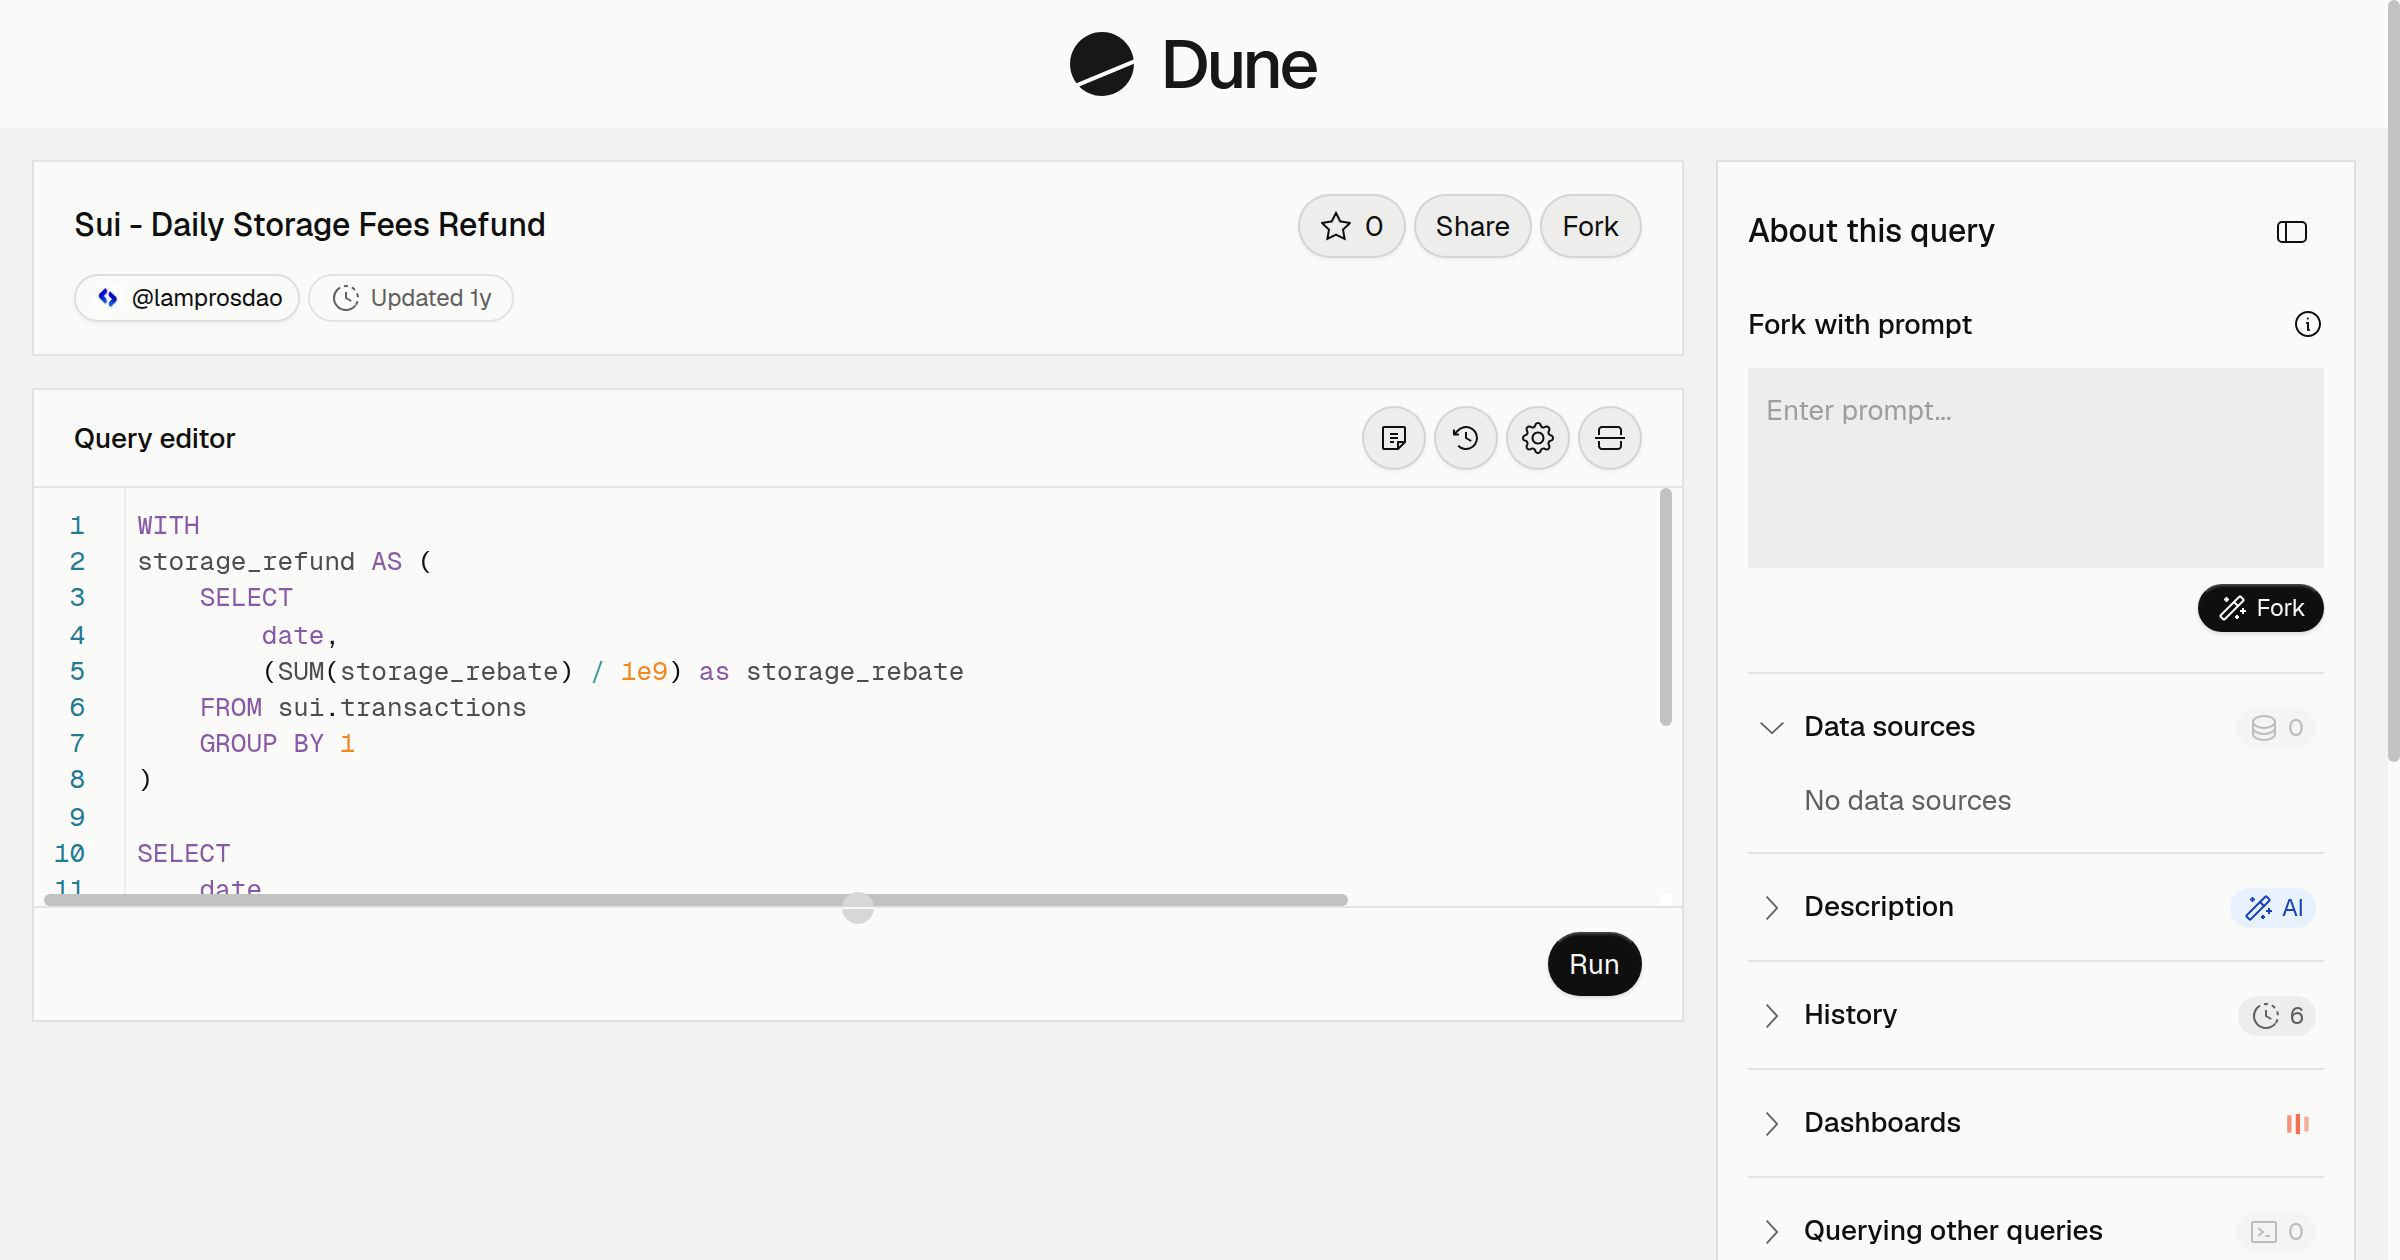This screenshot has height=1260, width=2400.
Task: Run the query with the Run button
Action: coord(1594,964)
